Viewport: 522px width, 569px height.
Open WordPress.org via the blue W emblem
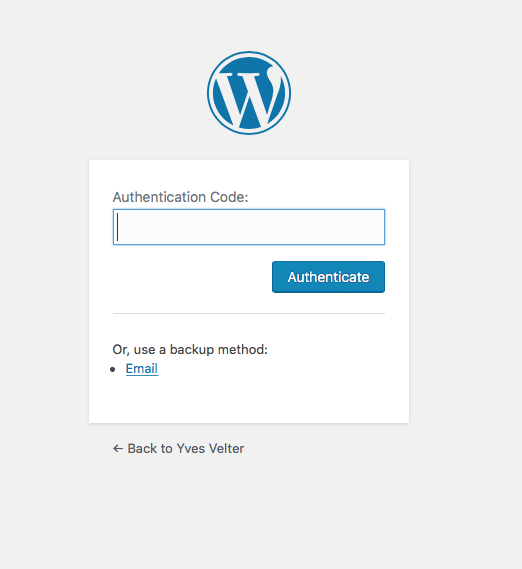(x=249, y=93)
